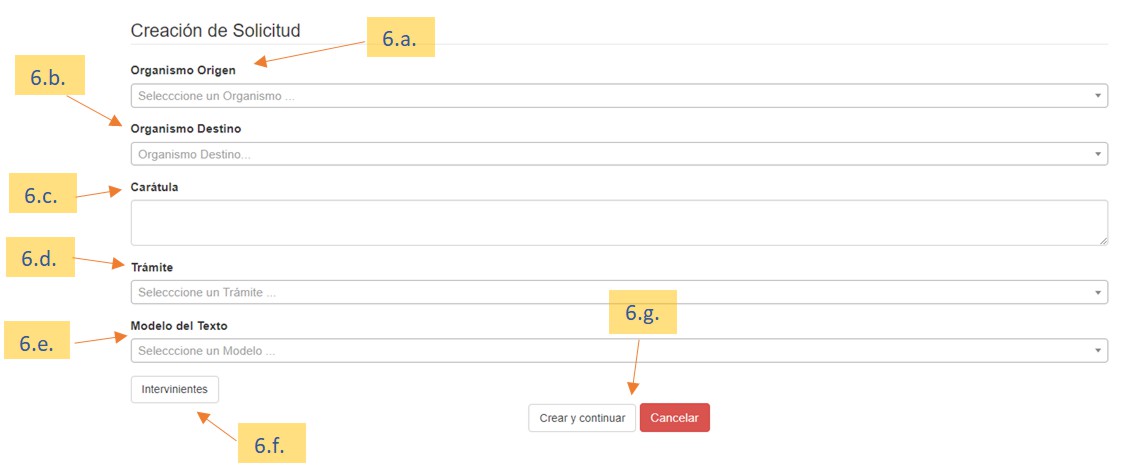
Task: Expand the Modelo del Texto dropdown
Action: [x=618, y=351]
